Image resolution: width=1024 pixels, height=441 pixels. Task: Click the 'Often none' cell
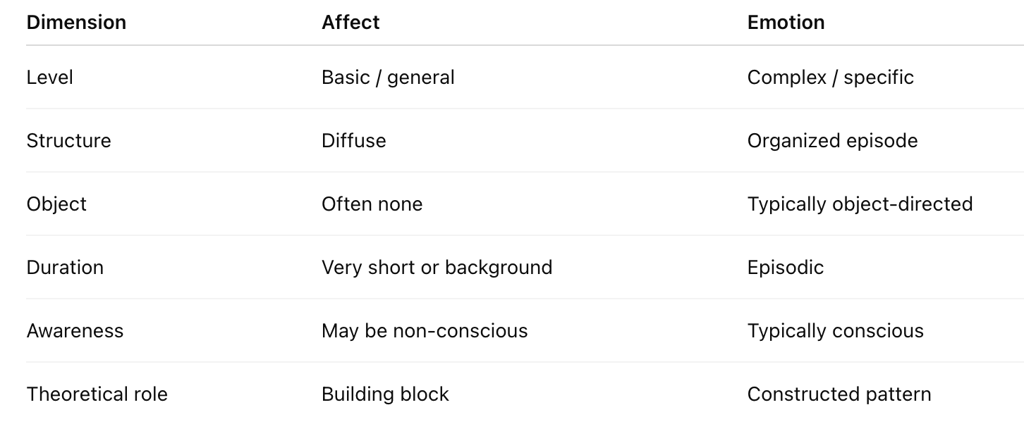pyautogui.click(x=372, y=204)
